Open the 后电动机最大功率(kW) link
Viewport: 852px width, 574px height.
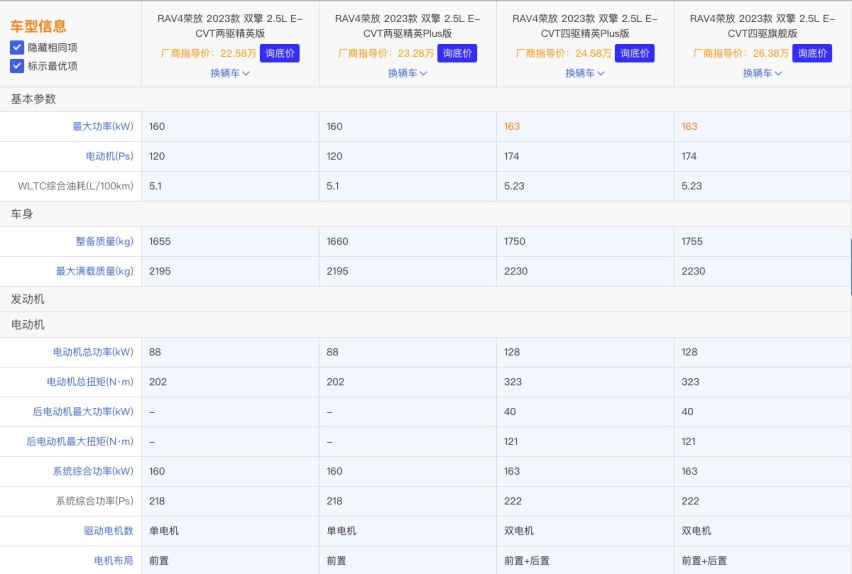[x=83, y=412]
